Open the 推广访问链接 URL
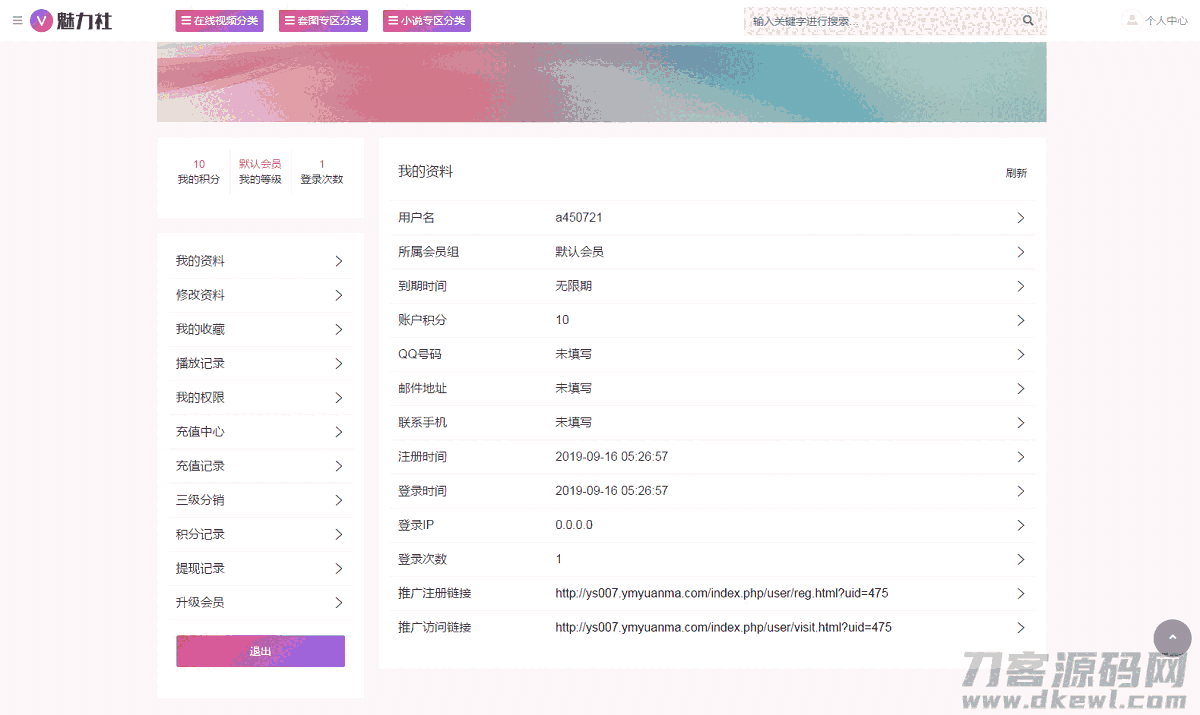This screenshot has height=715, width=1200. click(723, 628)
